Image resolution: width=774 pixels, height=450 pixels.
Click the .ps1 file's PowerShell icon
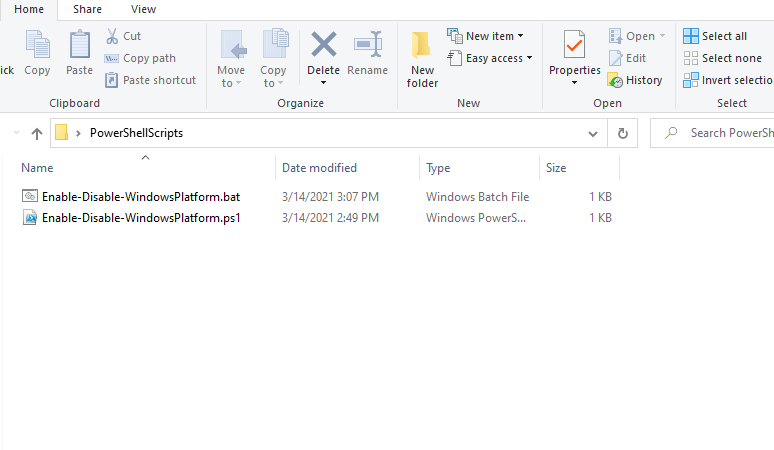click(x=30, y=218)
